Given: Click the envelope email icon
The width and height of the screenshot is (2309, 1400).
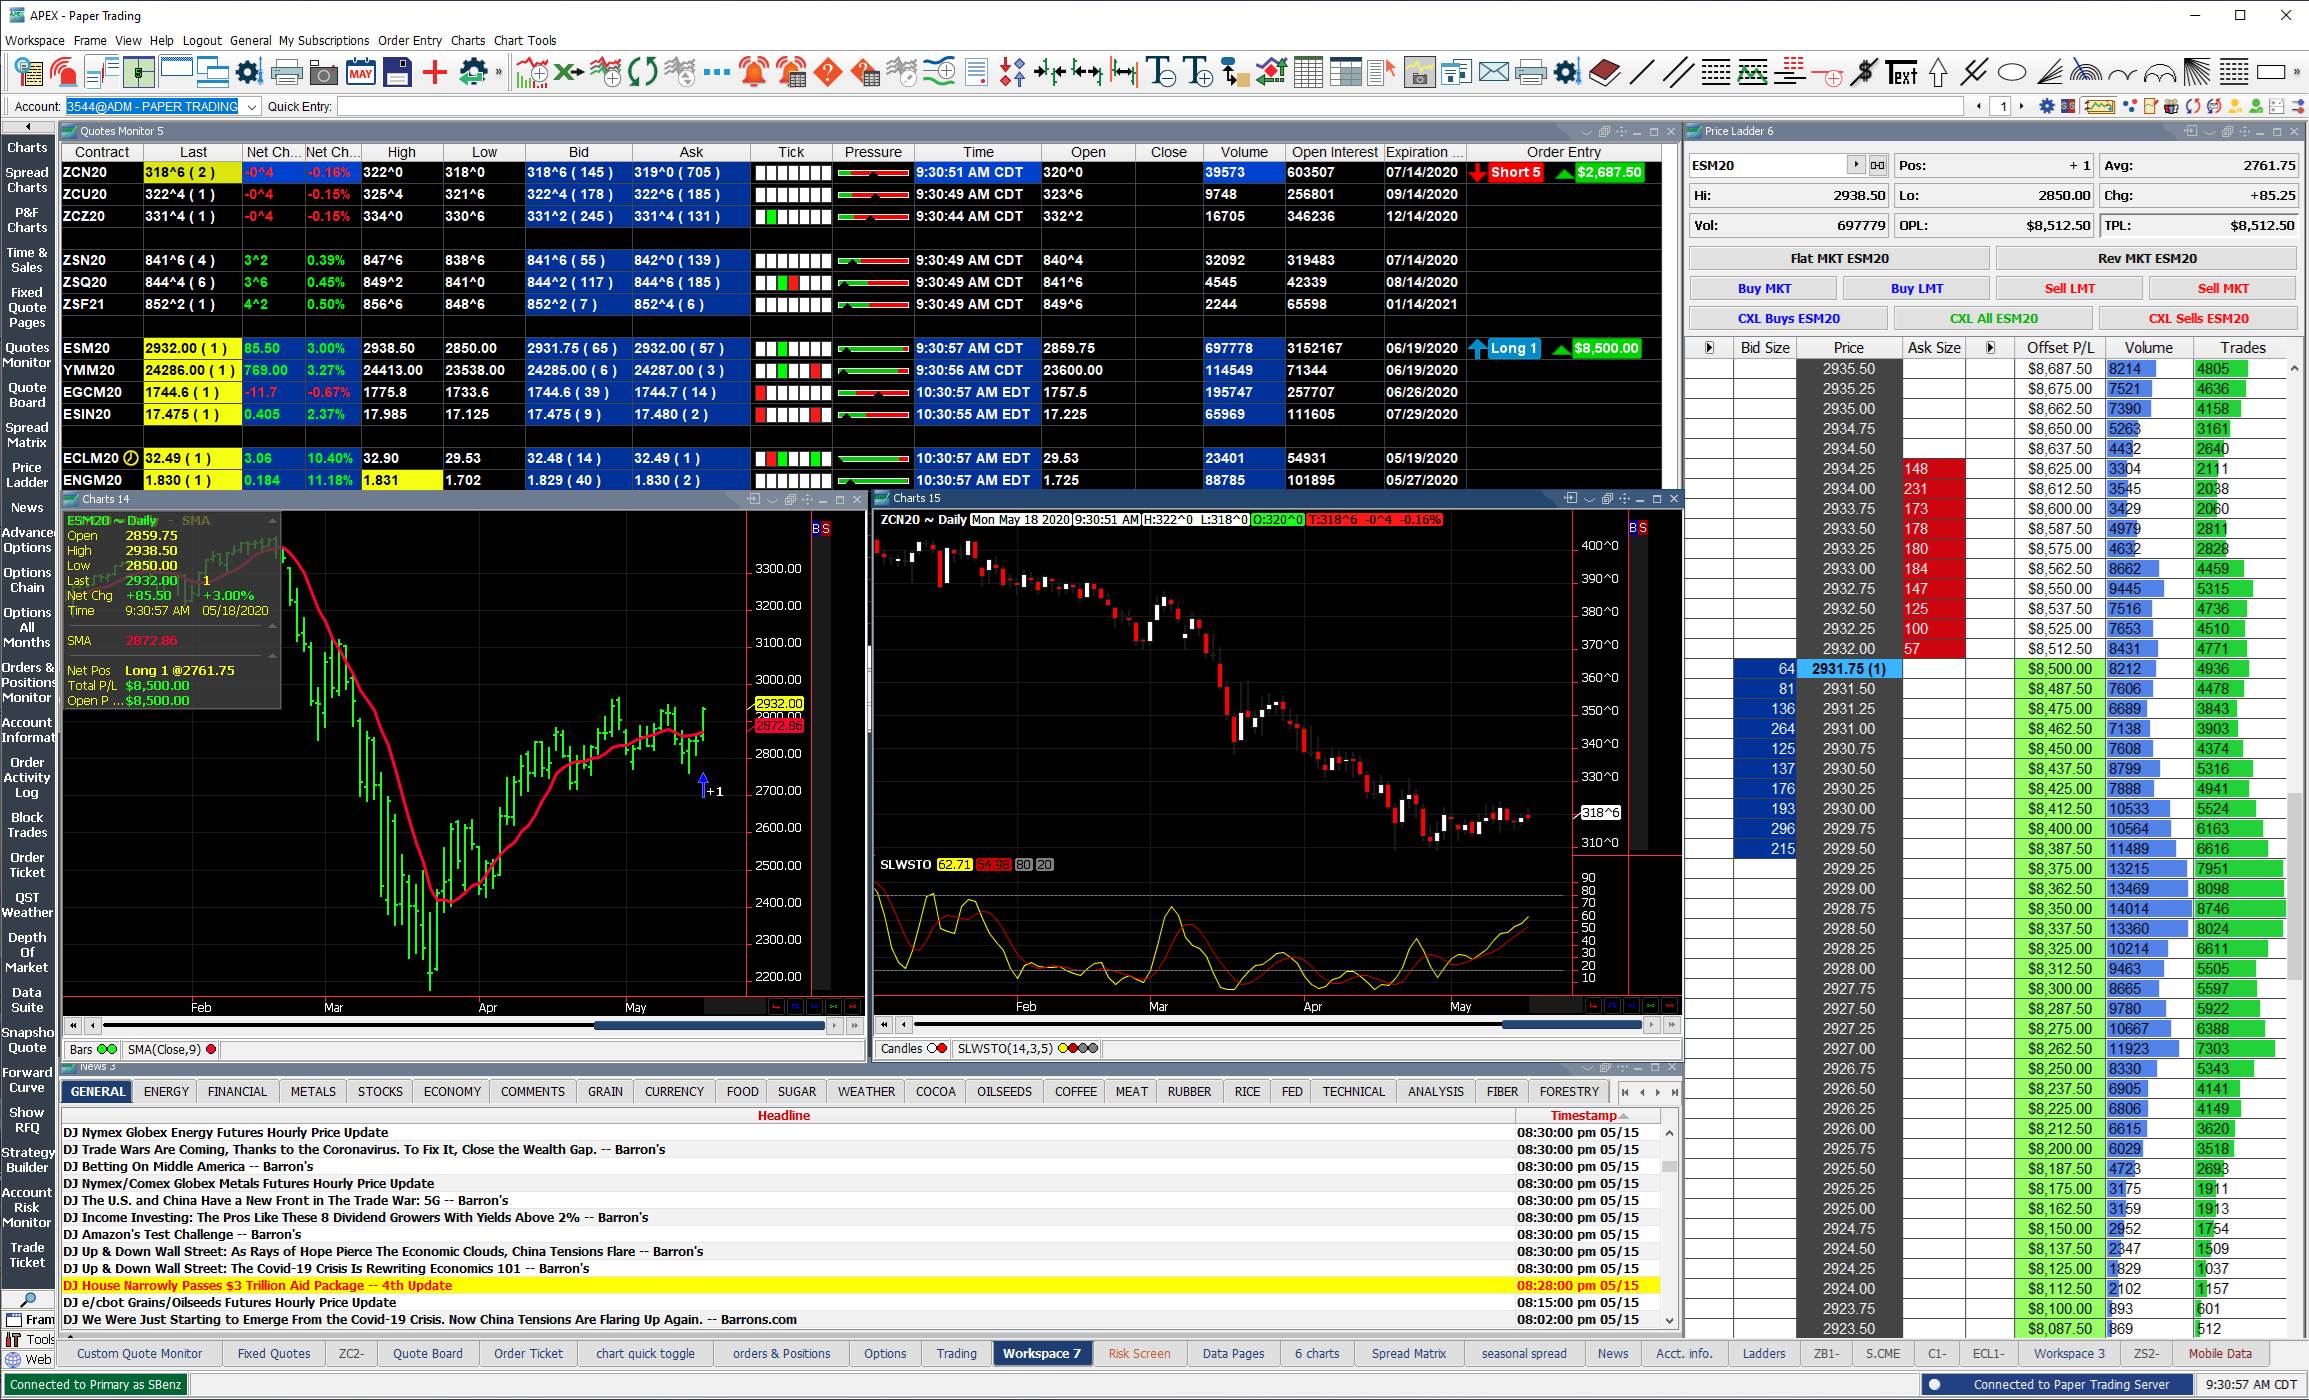Looking at the screenshot, I should click(1493, 72).
